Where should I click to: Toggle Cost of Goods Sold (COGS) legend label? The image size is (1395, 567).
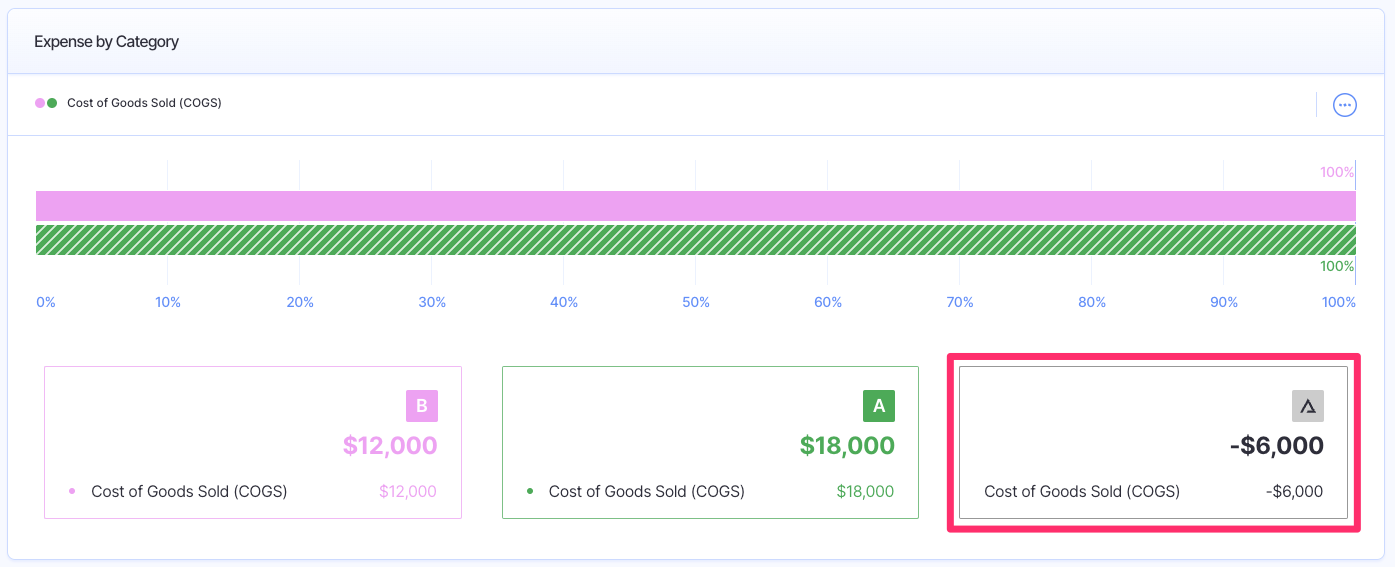click(x=144, y=103)
